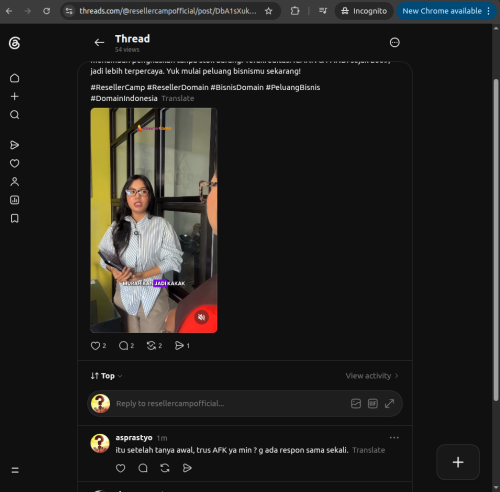500x492 pixels.
Task: Unmute the video with speaker icon
Action: click(201, 317)
